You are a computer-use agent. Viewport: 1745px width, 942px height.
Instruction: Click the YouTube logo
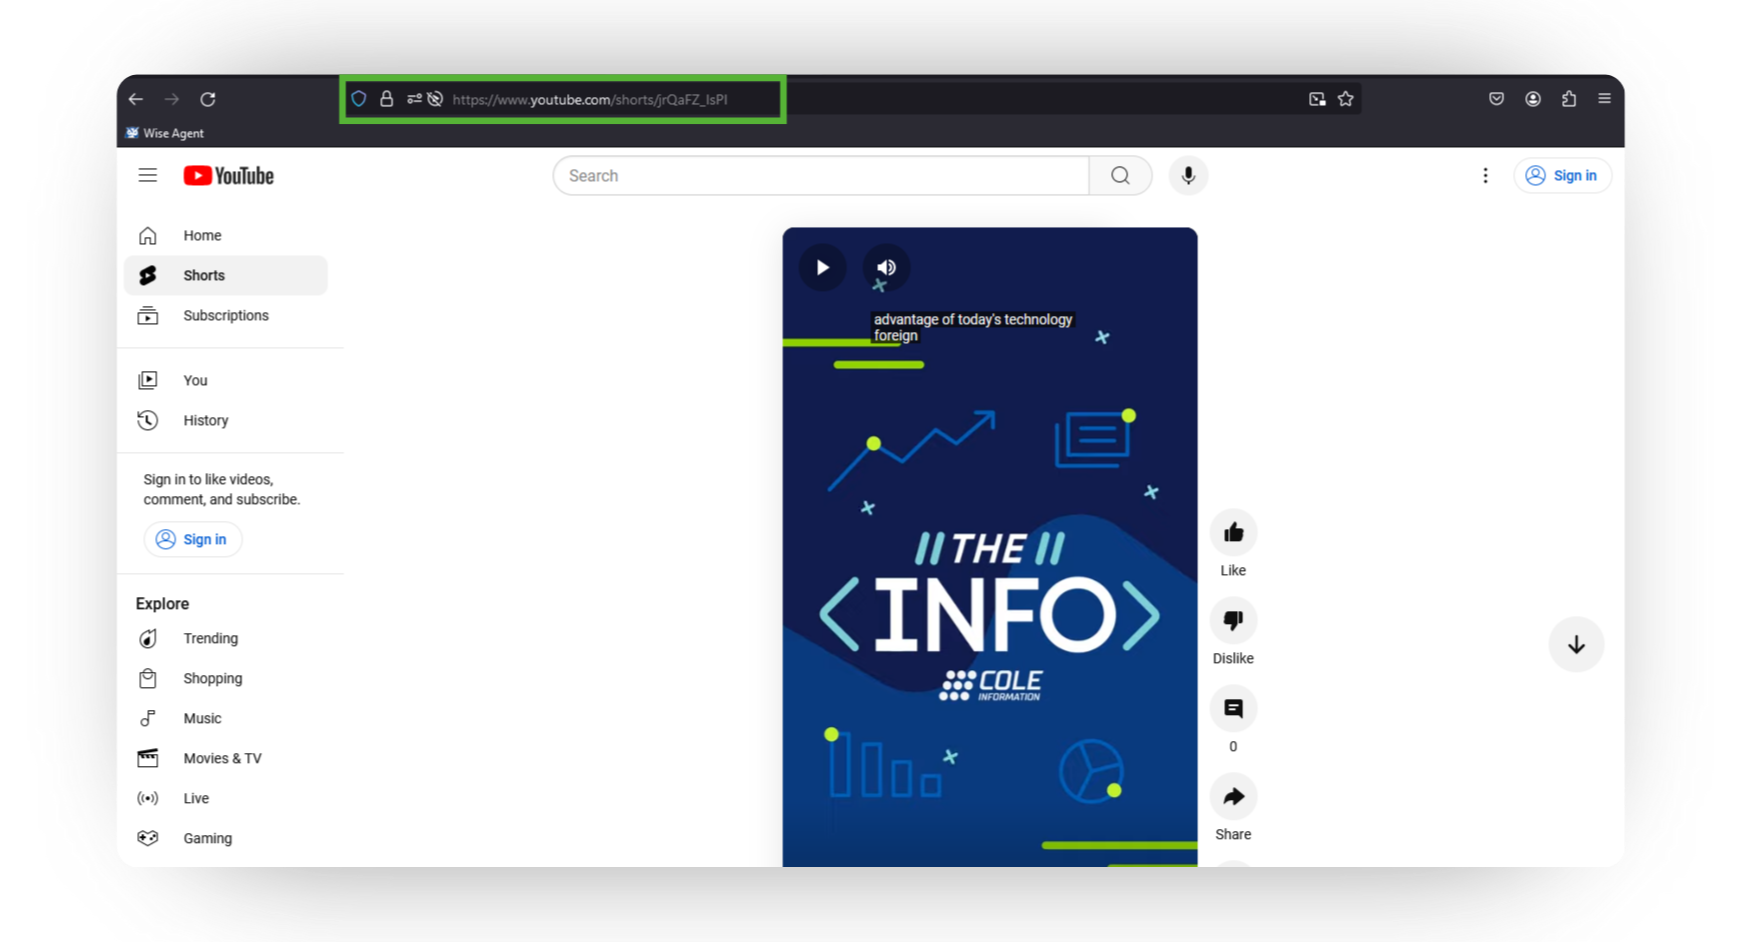coord(229,176)
